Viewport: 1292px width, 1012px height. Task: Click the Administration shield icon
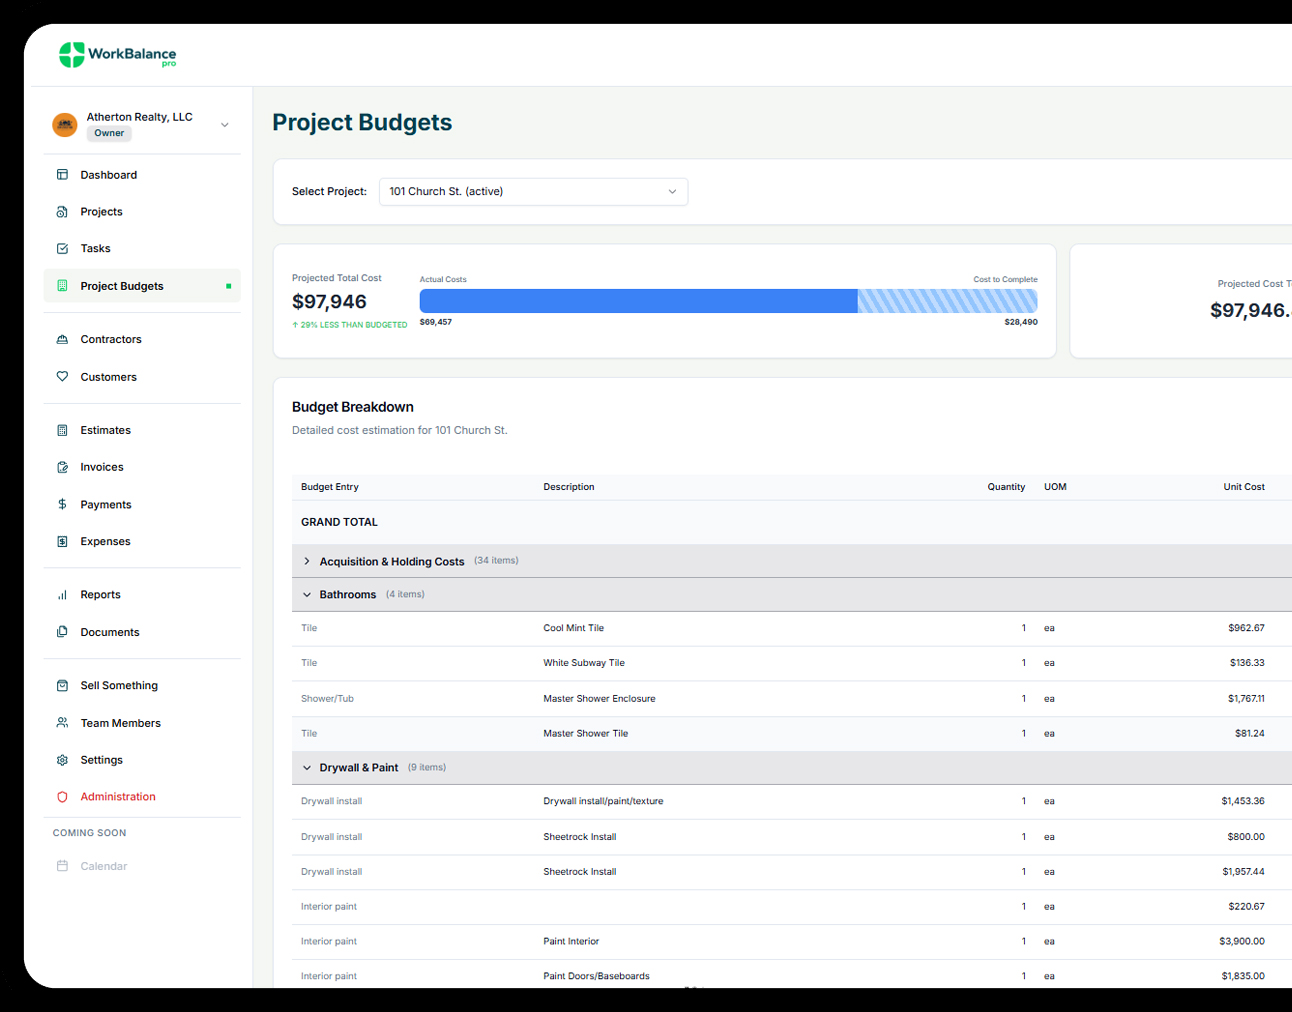62,797
